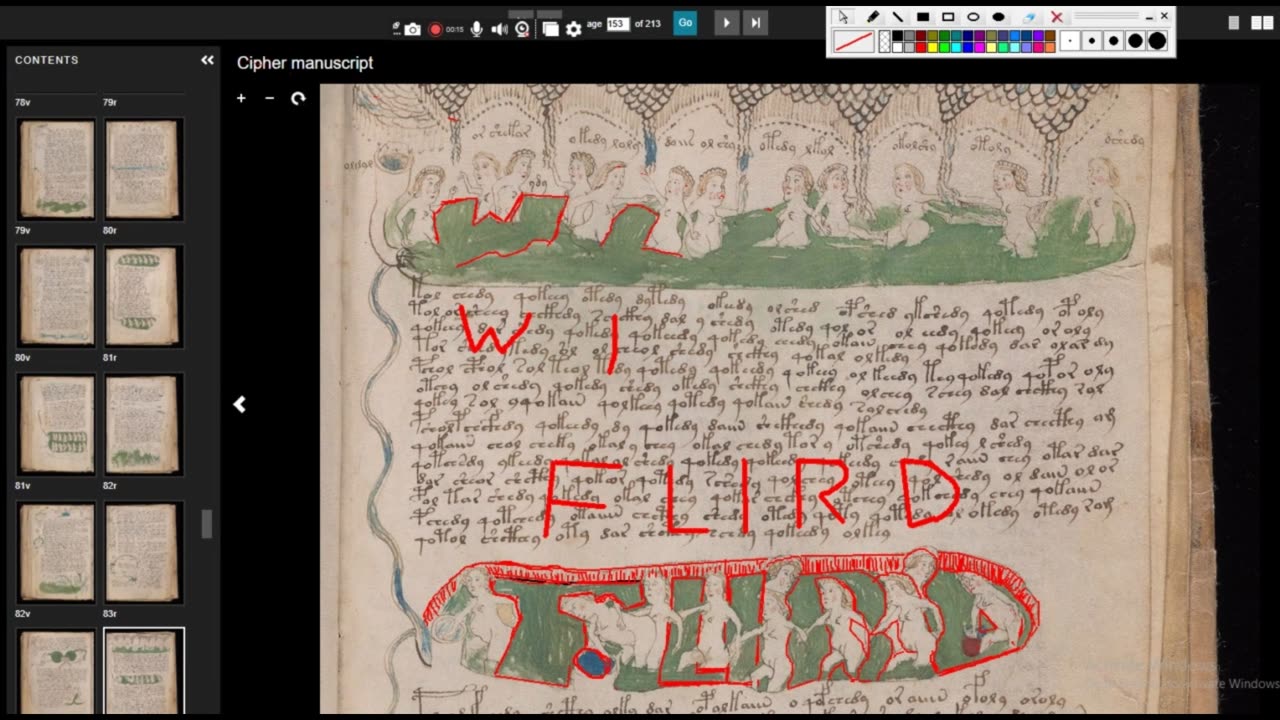The width and height of the screenshot is (1280, 720).
Task: Select the second smallest brush size dot
Action: tap(1092, 41)
